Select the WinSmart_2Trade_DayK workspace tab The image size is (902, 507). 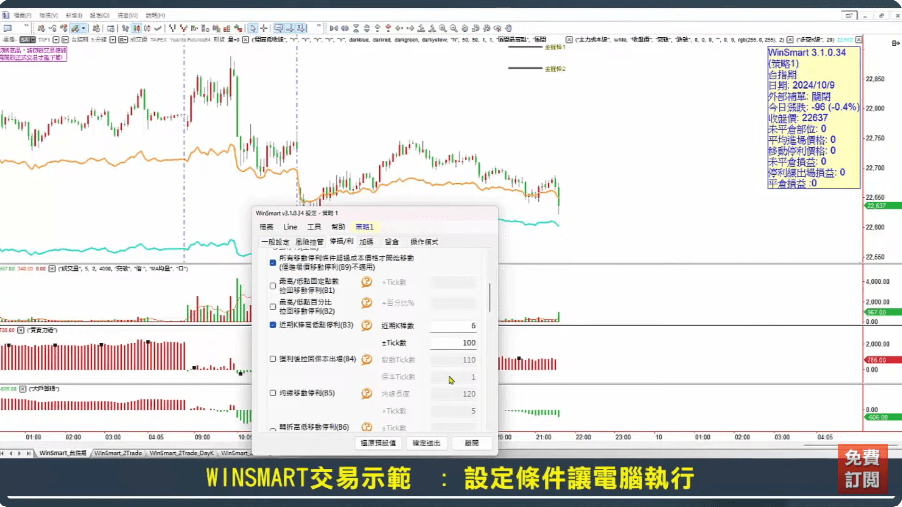point(181,453)
